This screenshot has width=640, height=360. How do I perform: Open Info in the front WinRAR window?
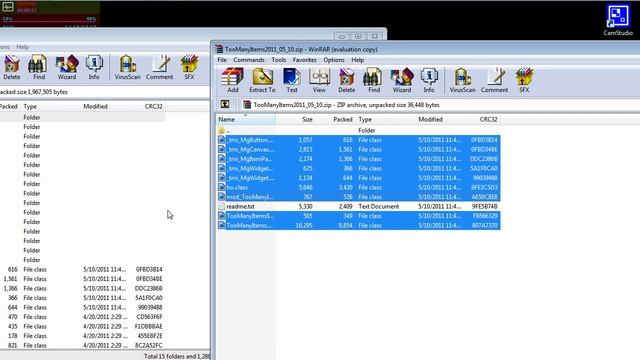click(429, 80)
